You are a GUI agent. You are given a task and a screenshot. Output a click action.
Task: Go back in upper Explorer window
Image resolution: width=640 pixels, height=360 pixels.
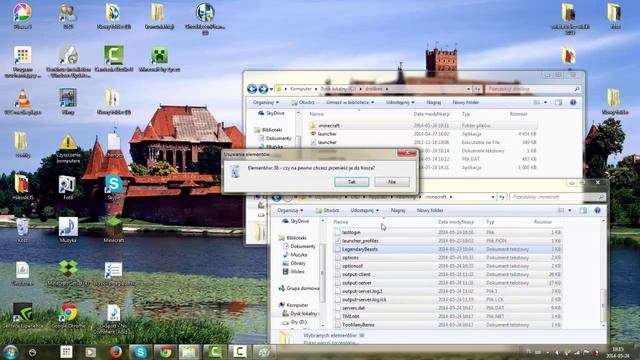click(x=252, y=89)
